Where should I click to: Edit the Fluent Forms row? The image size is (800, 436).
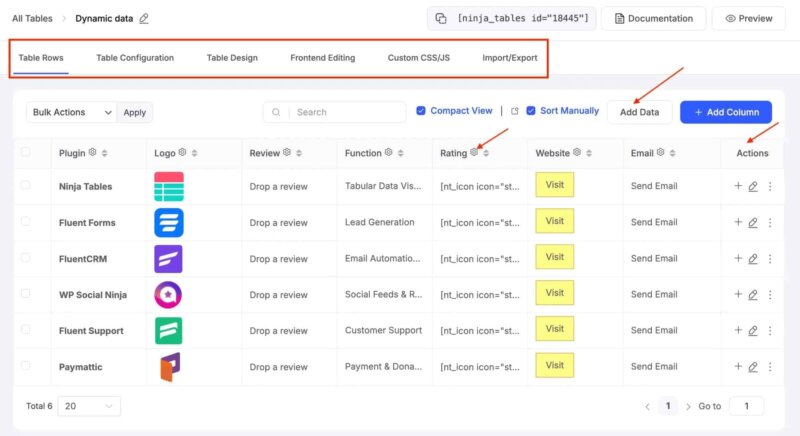pos(753,222)
